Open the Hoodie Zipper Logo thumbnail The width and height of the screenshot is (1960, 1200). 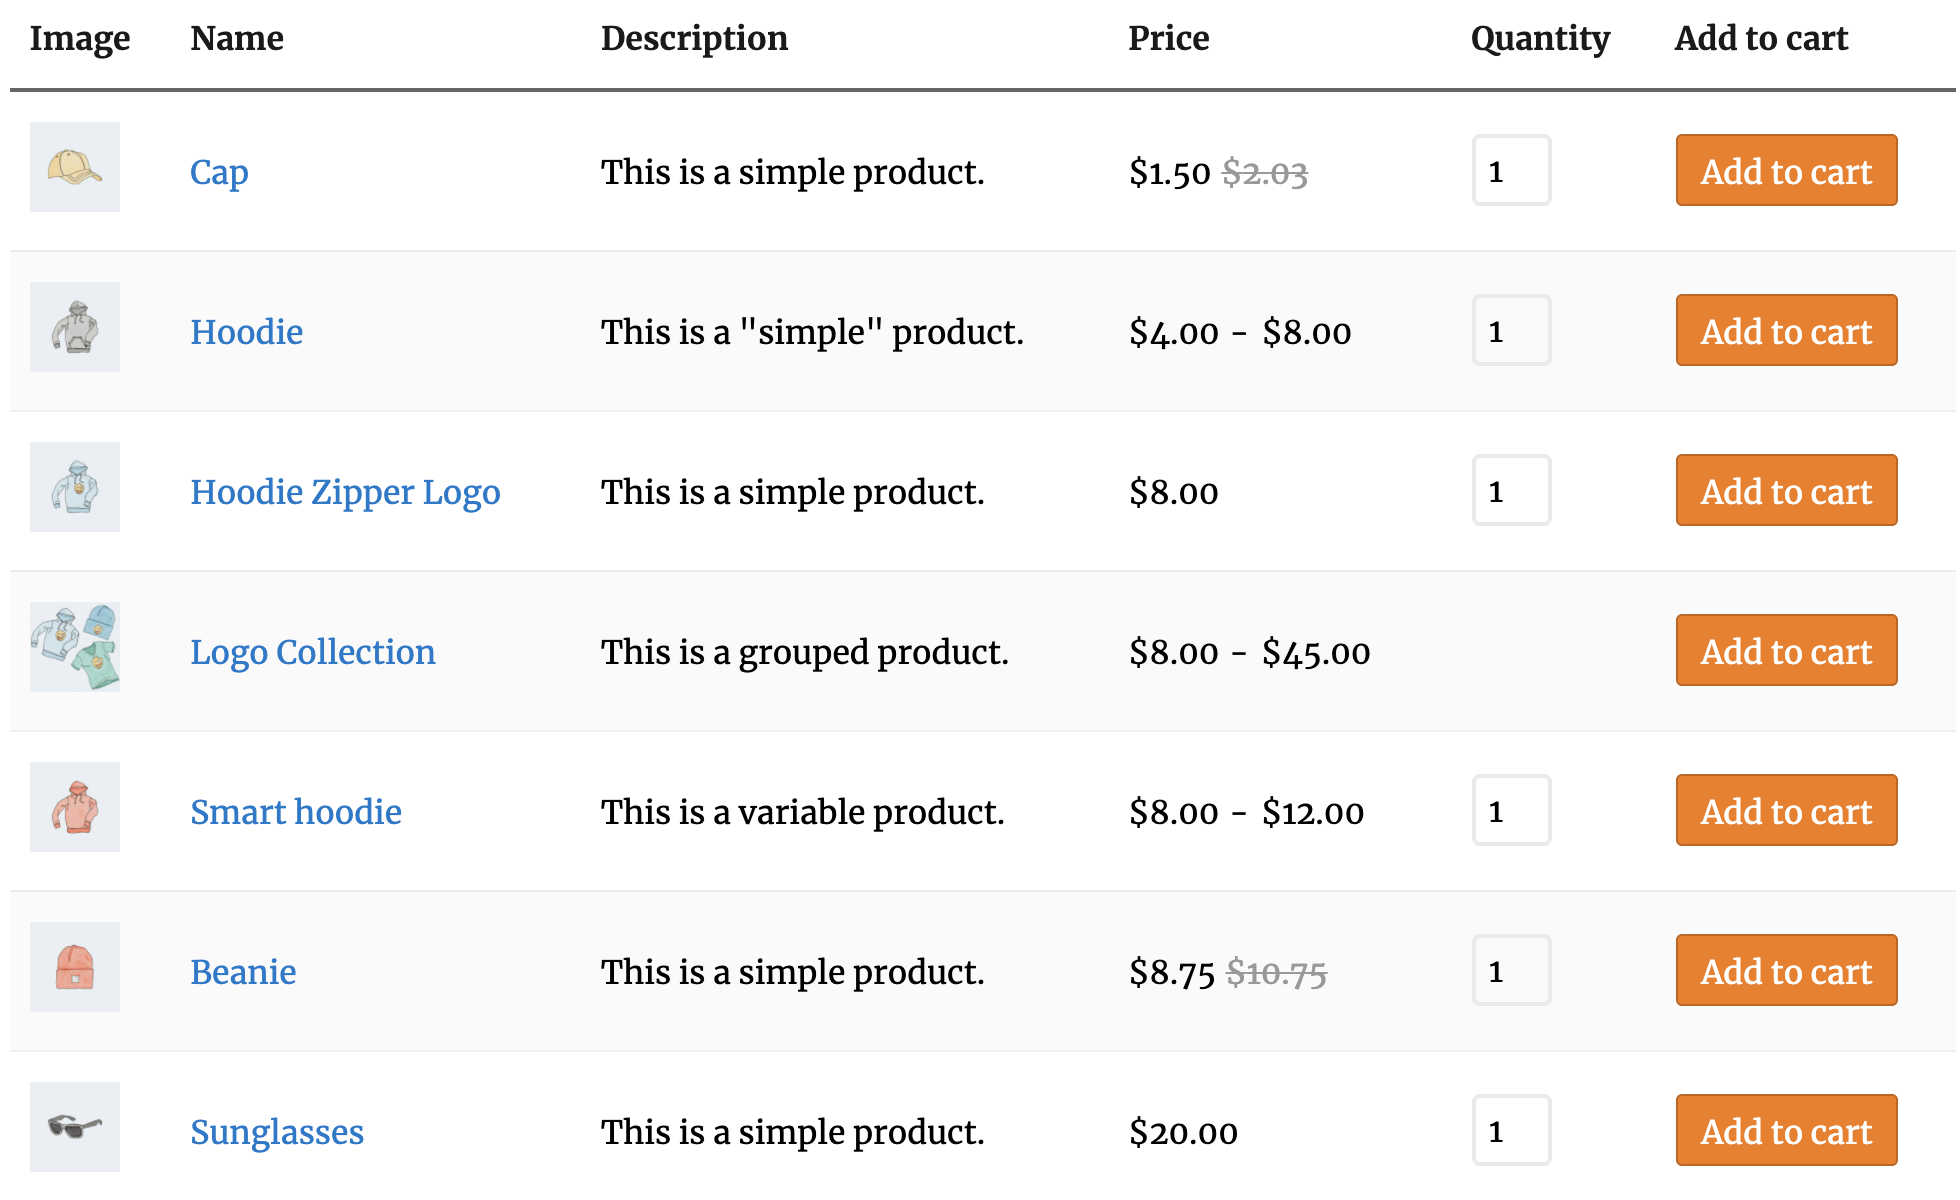[75, 487]
